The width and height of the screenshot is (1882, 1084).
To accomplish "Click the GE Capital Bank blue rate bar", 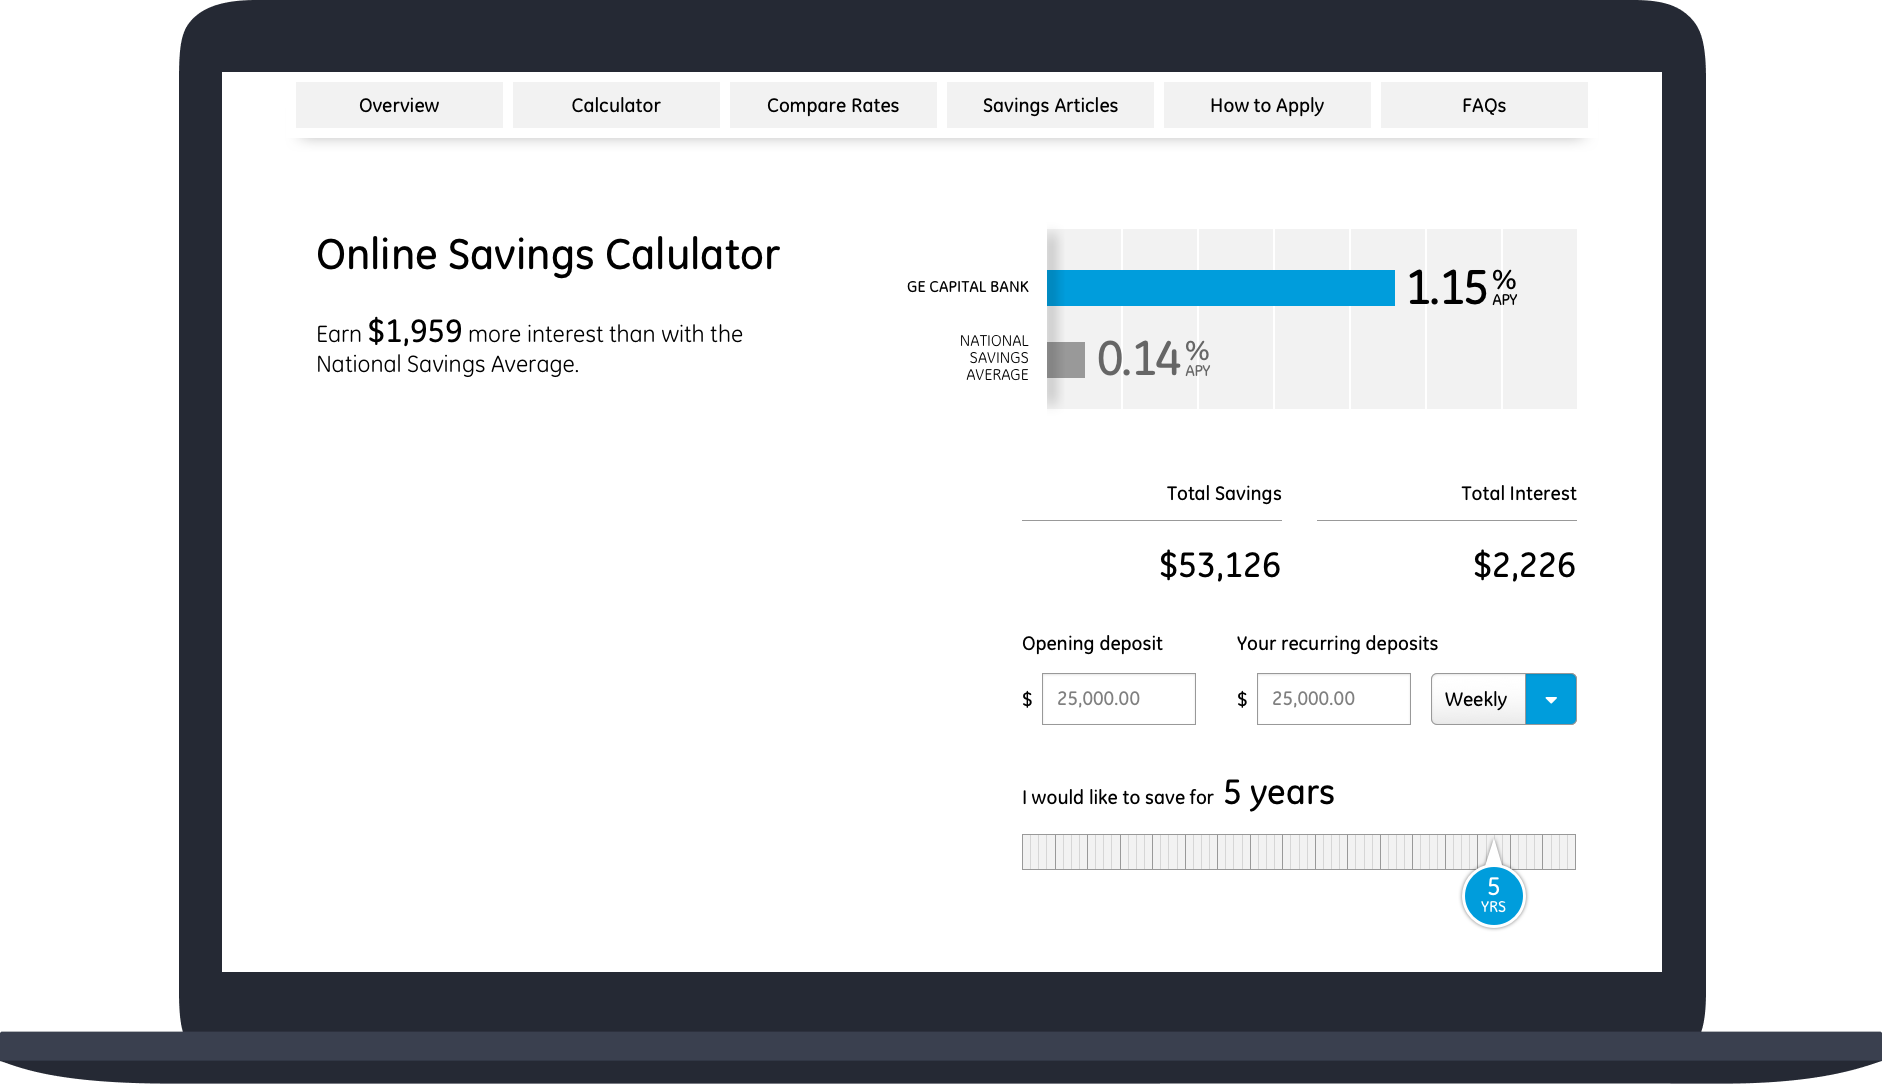I will click(x=1220, y=288).
